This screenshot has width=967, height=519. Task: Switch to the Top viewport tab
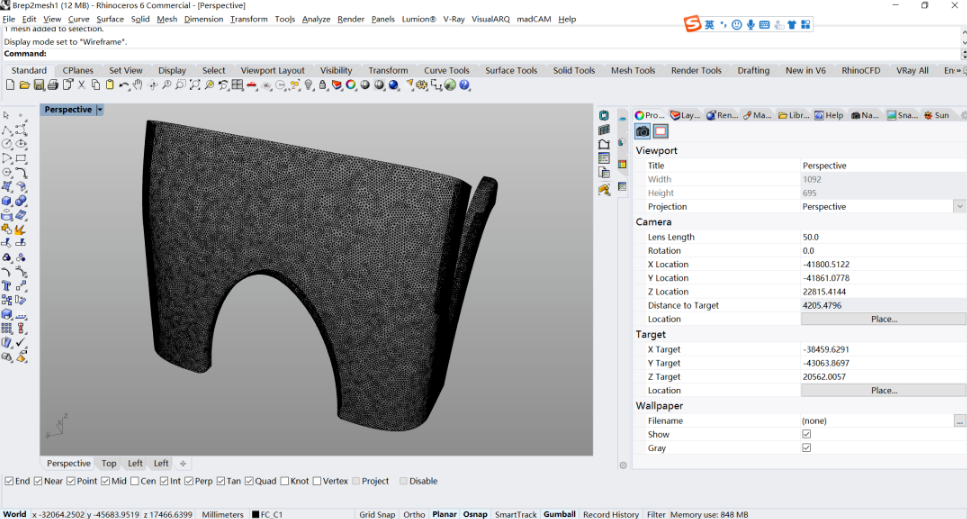(x=109, y=464)
